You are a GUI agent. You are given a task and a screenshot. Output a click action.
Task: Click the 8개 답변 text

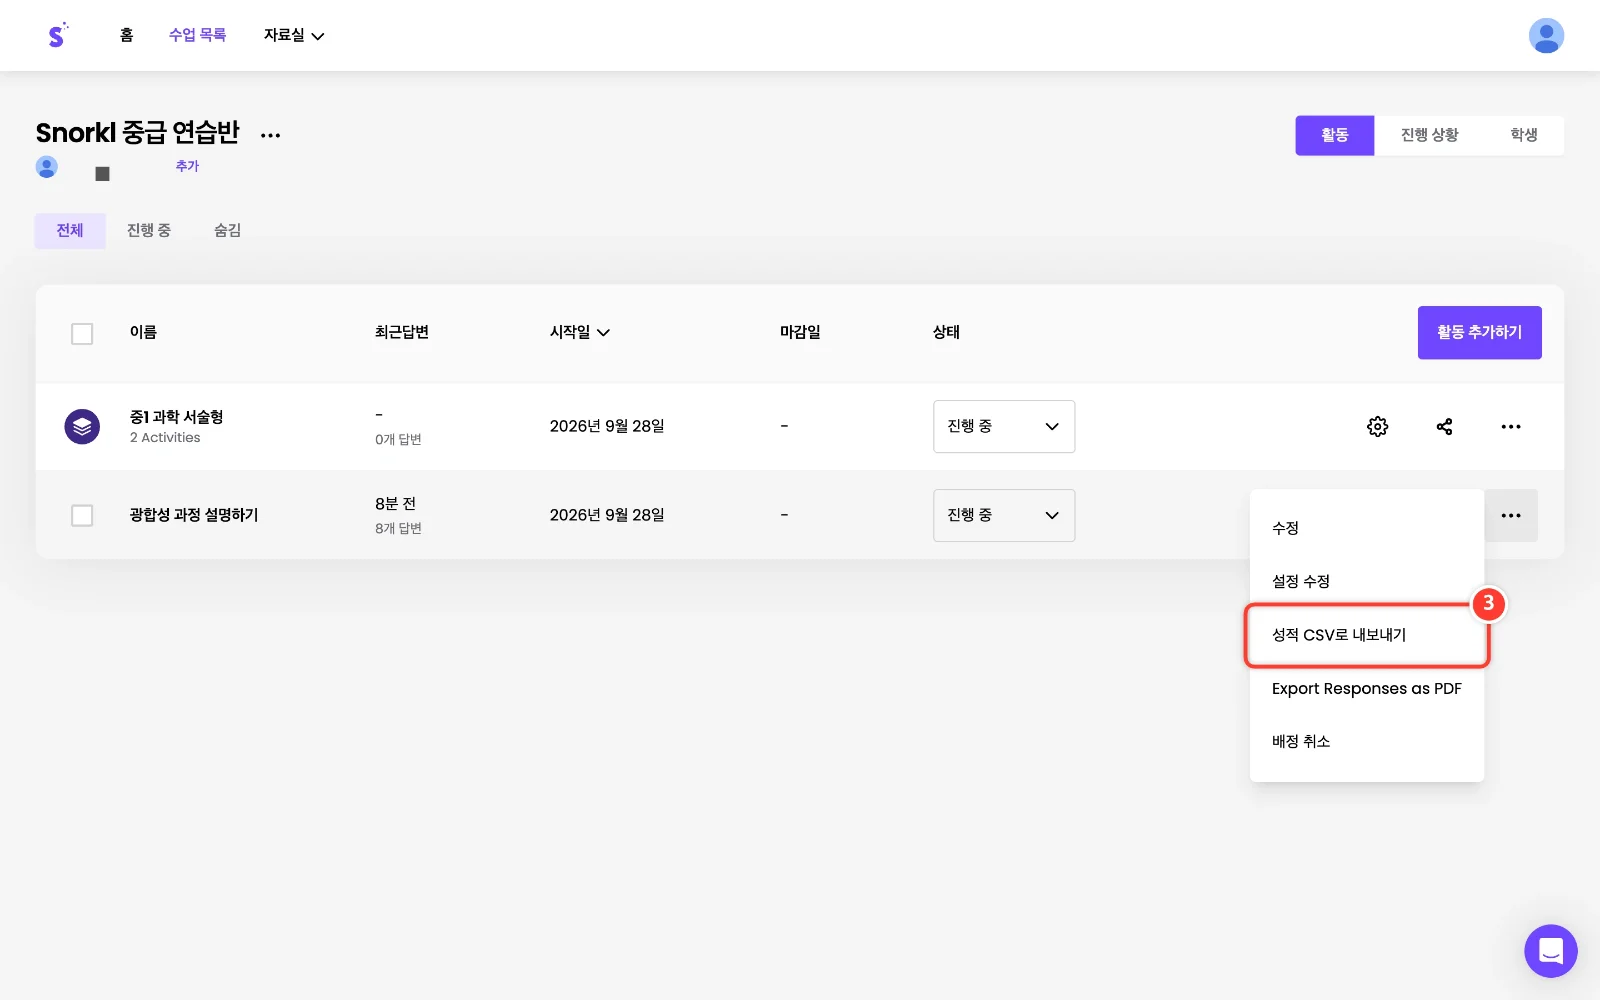point(398,529)
